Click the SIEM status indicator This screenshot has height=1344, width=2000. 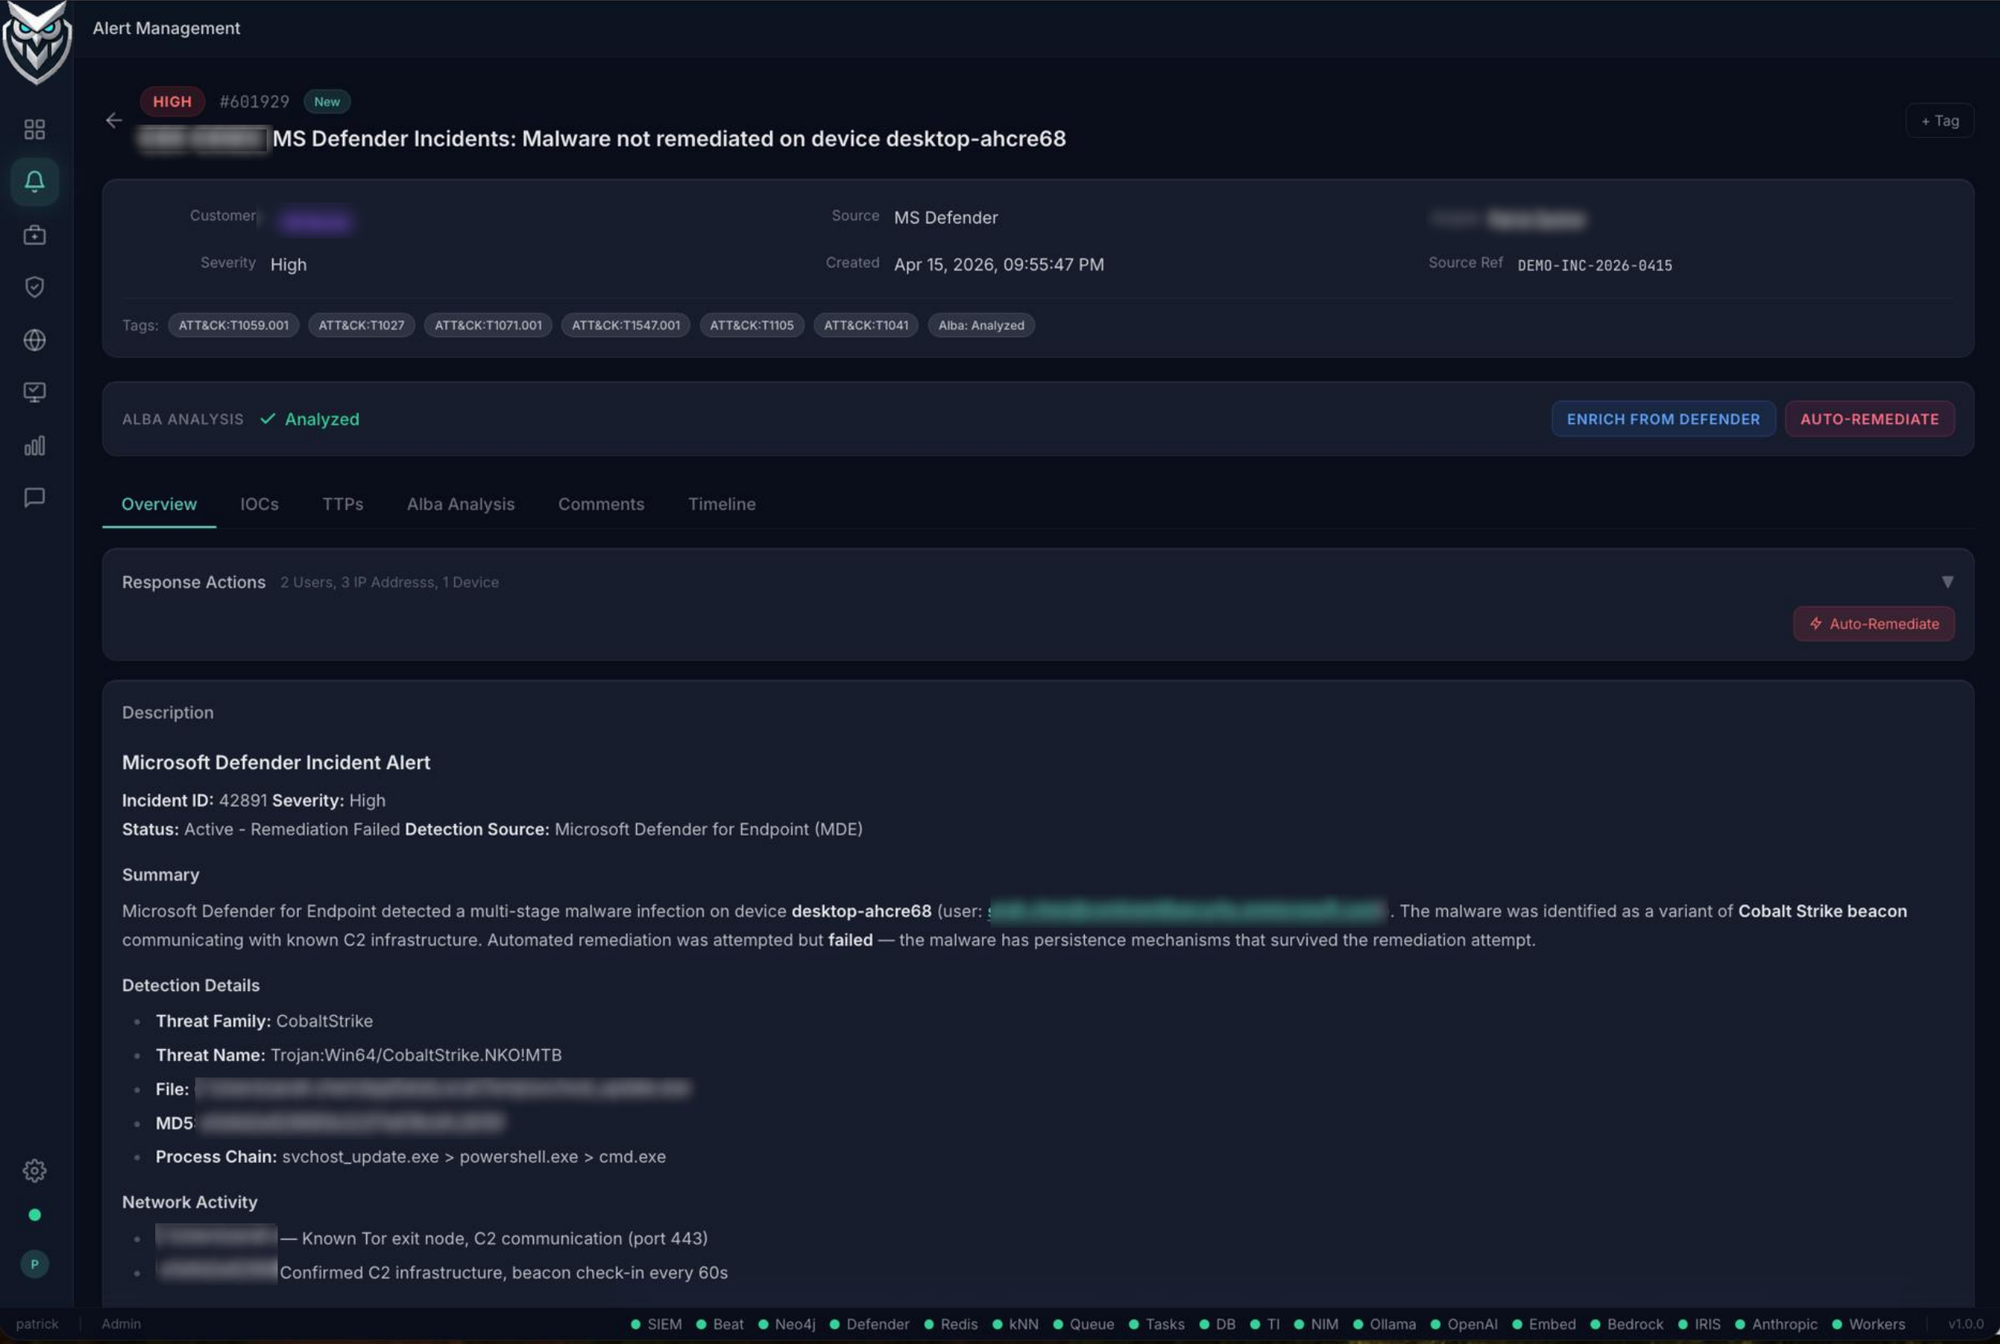click(x=656, y=1324)
